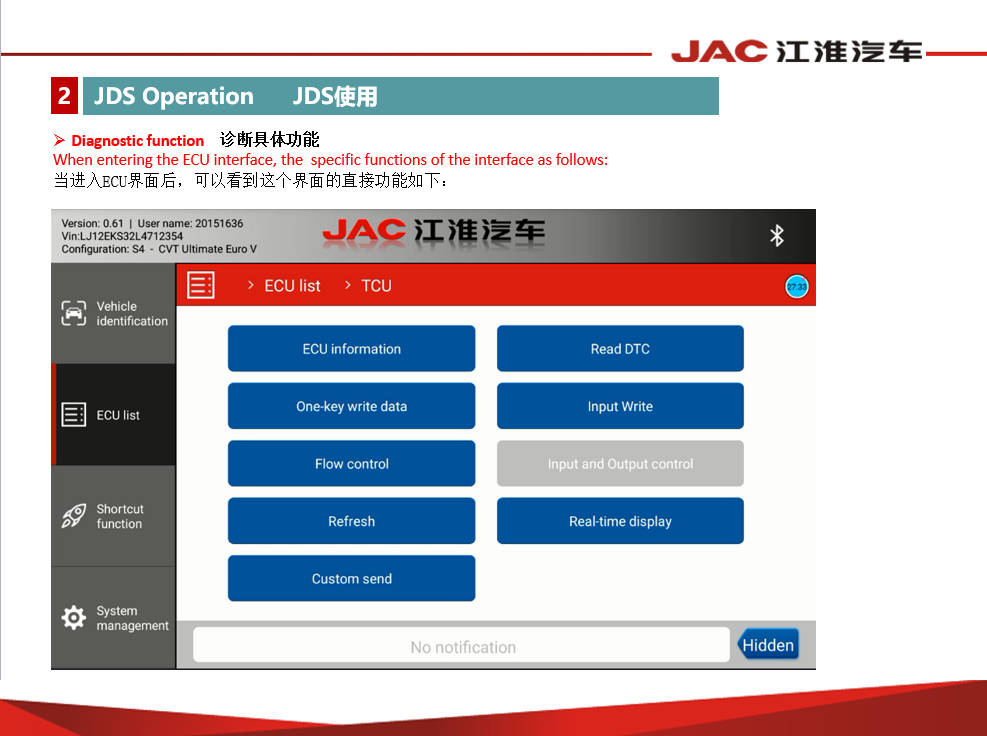This screenshot has height=736, width=987.
Task: Select Custom send
Action: tap(351, 578)
